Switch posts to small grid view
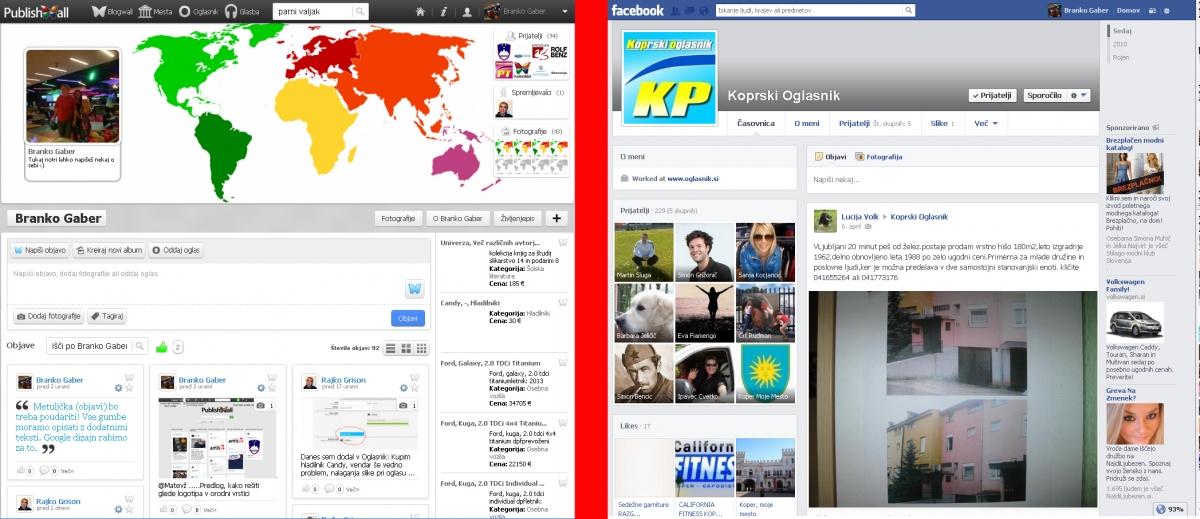1200x519 pixels. (x=421, y=348)
